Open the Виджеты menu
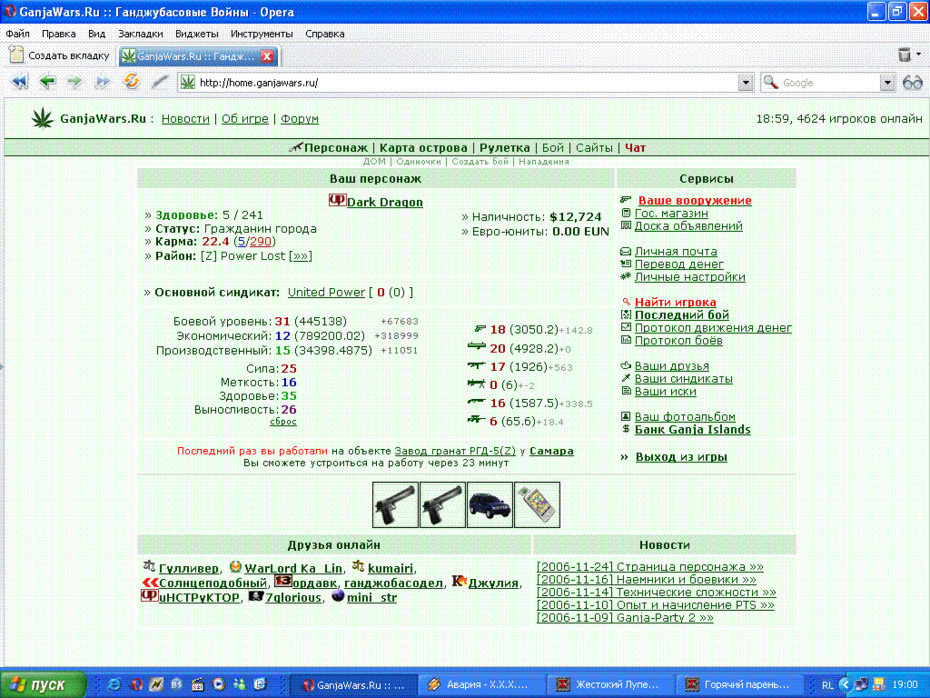Image resolution: width=930 pixels, height=698 pixels. pos(196,34)
